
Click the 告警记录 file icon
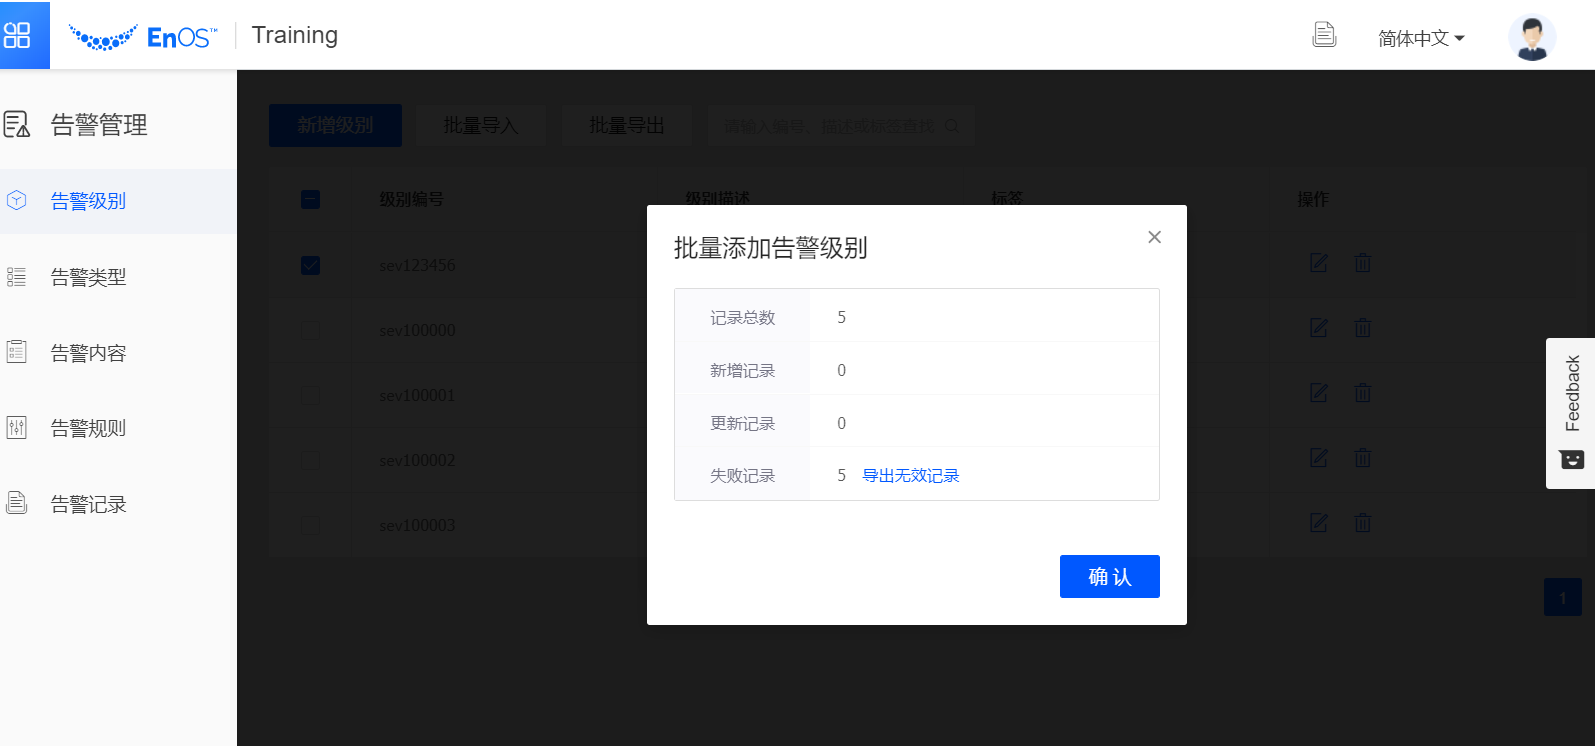(16, 503)
